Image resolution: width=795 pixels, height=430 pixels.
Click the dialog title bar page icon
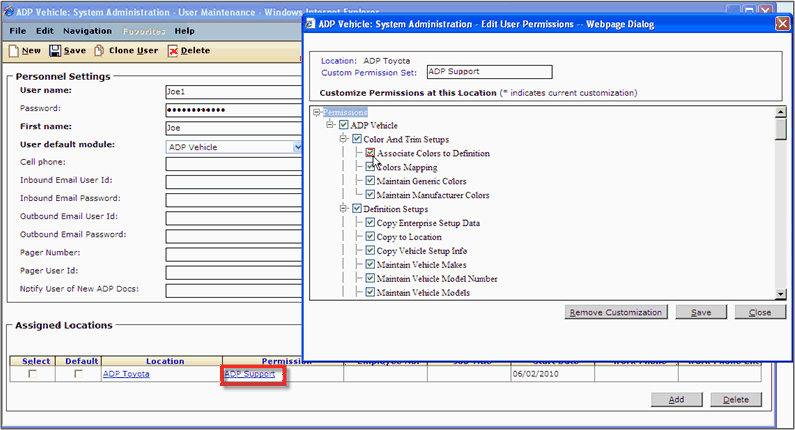(310, 24)
